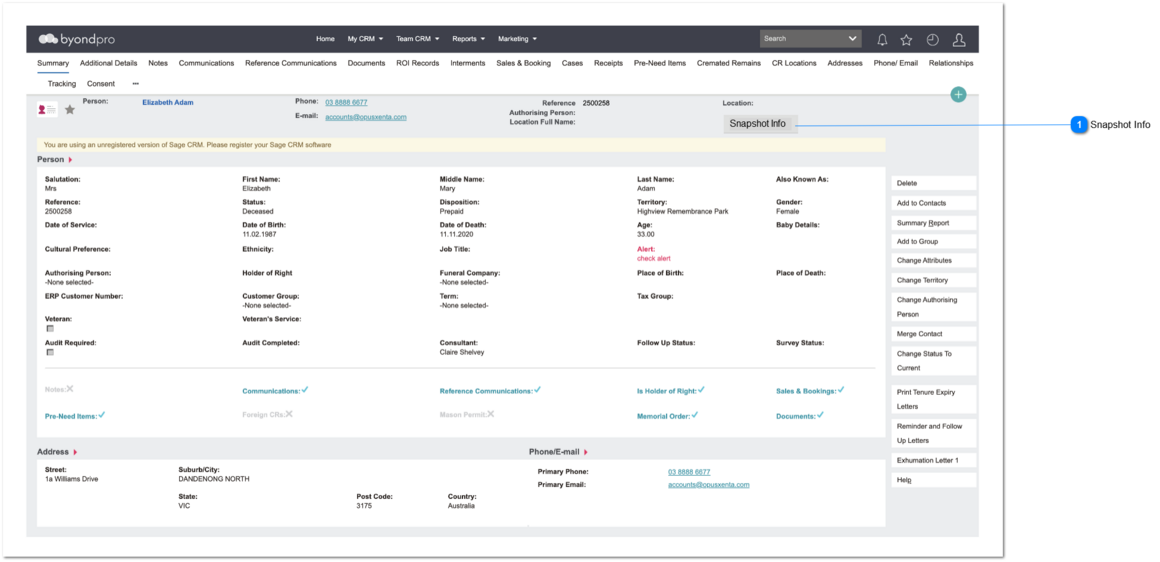1160x562 pixels.
Task: Open the user profile icon
Action: point(959,39)
